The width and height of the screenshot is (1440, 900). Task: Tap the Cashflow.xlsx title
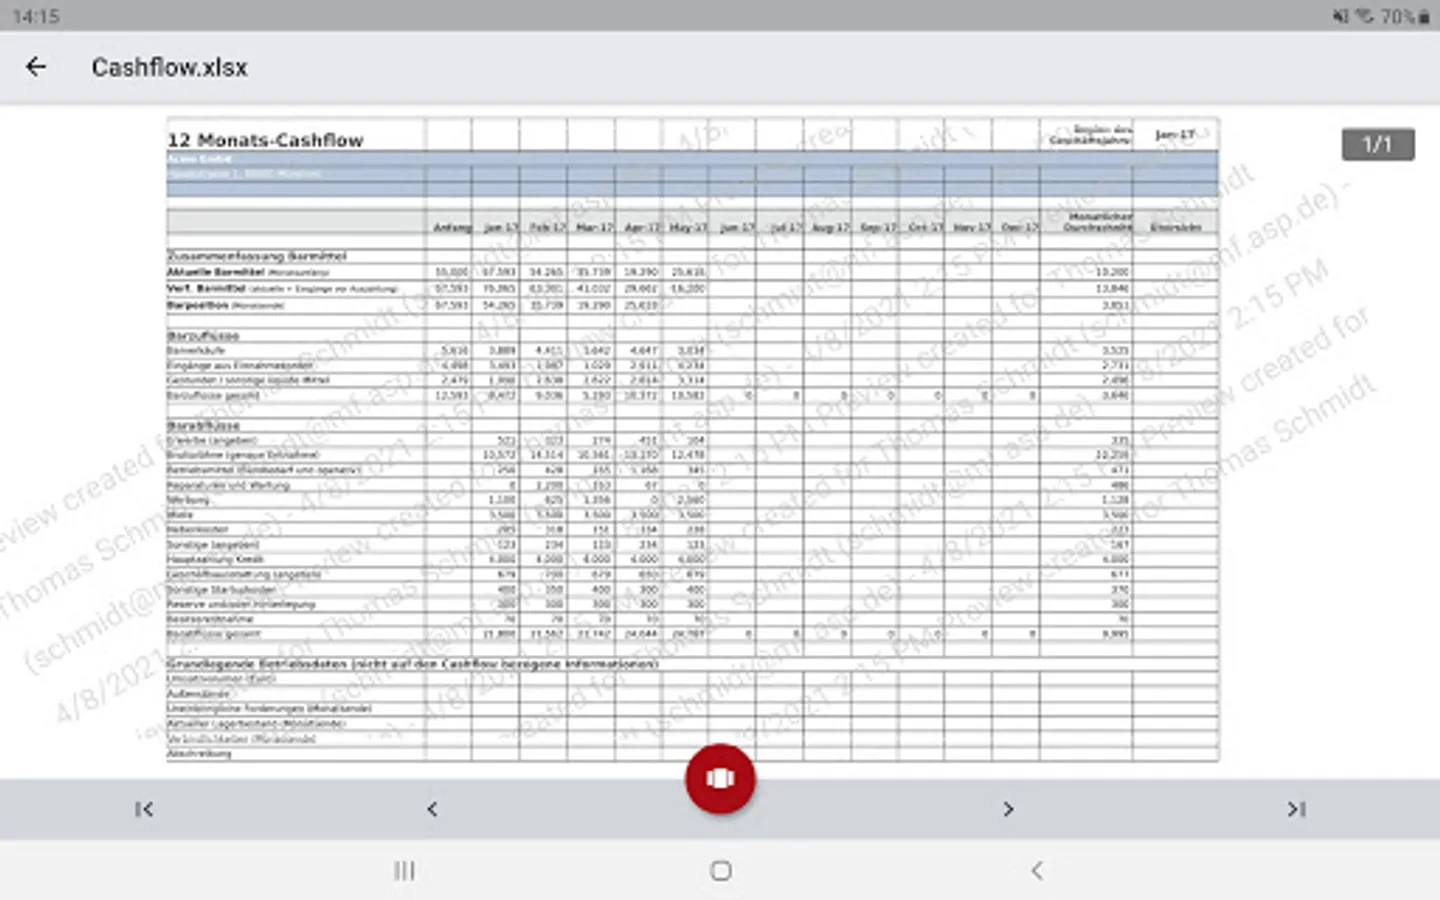click(x=170, y=67)
